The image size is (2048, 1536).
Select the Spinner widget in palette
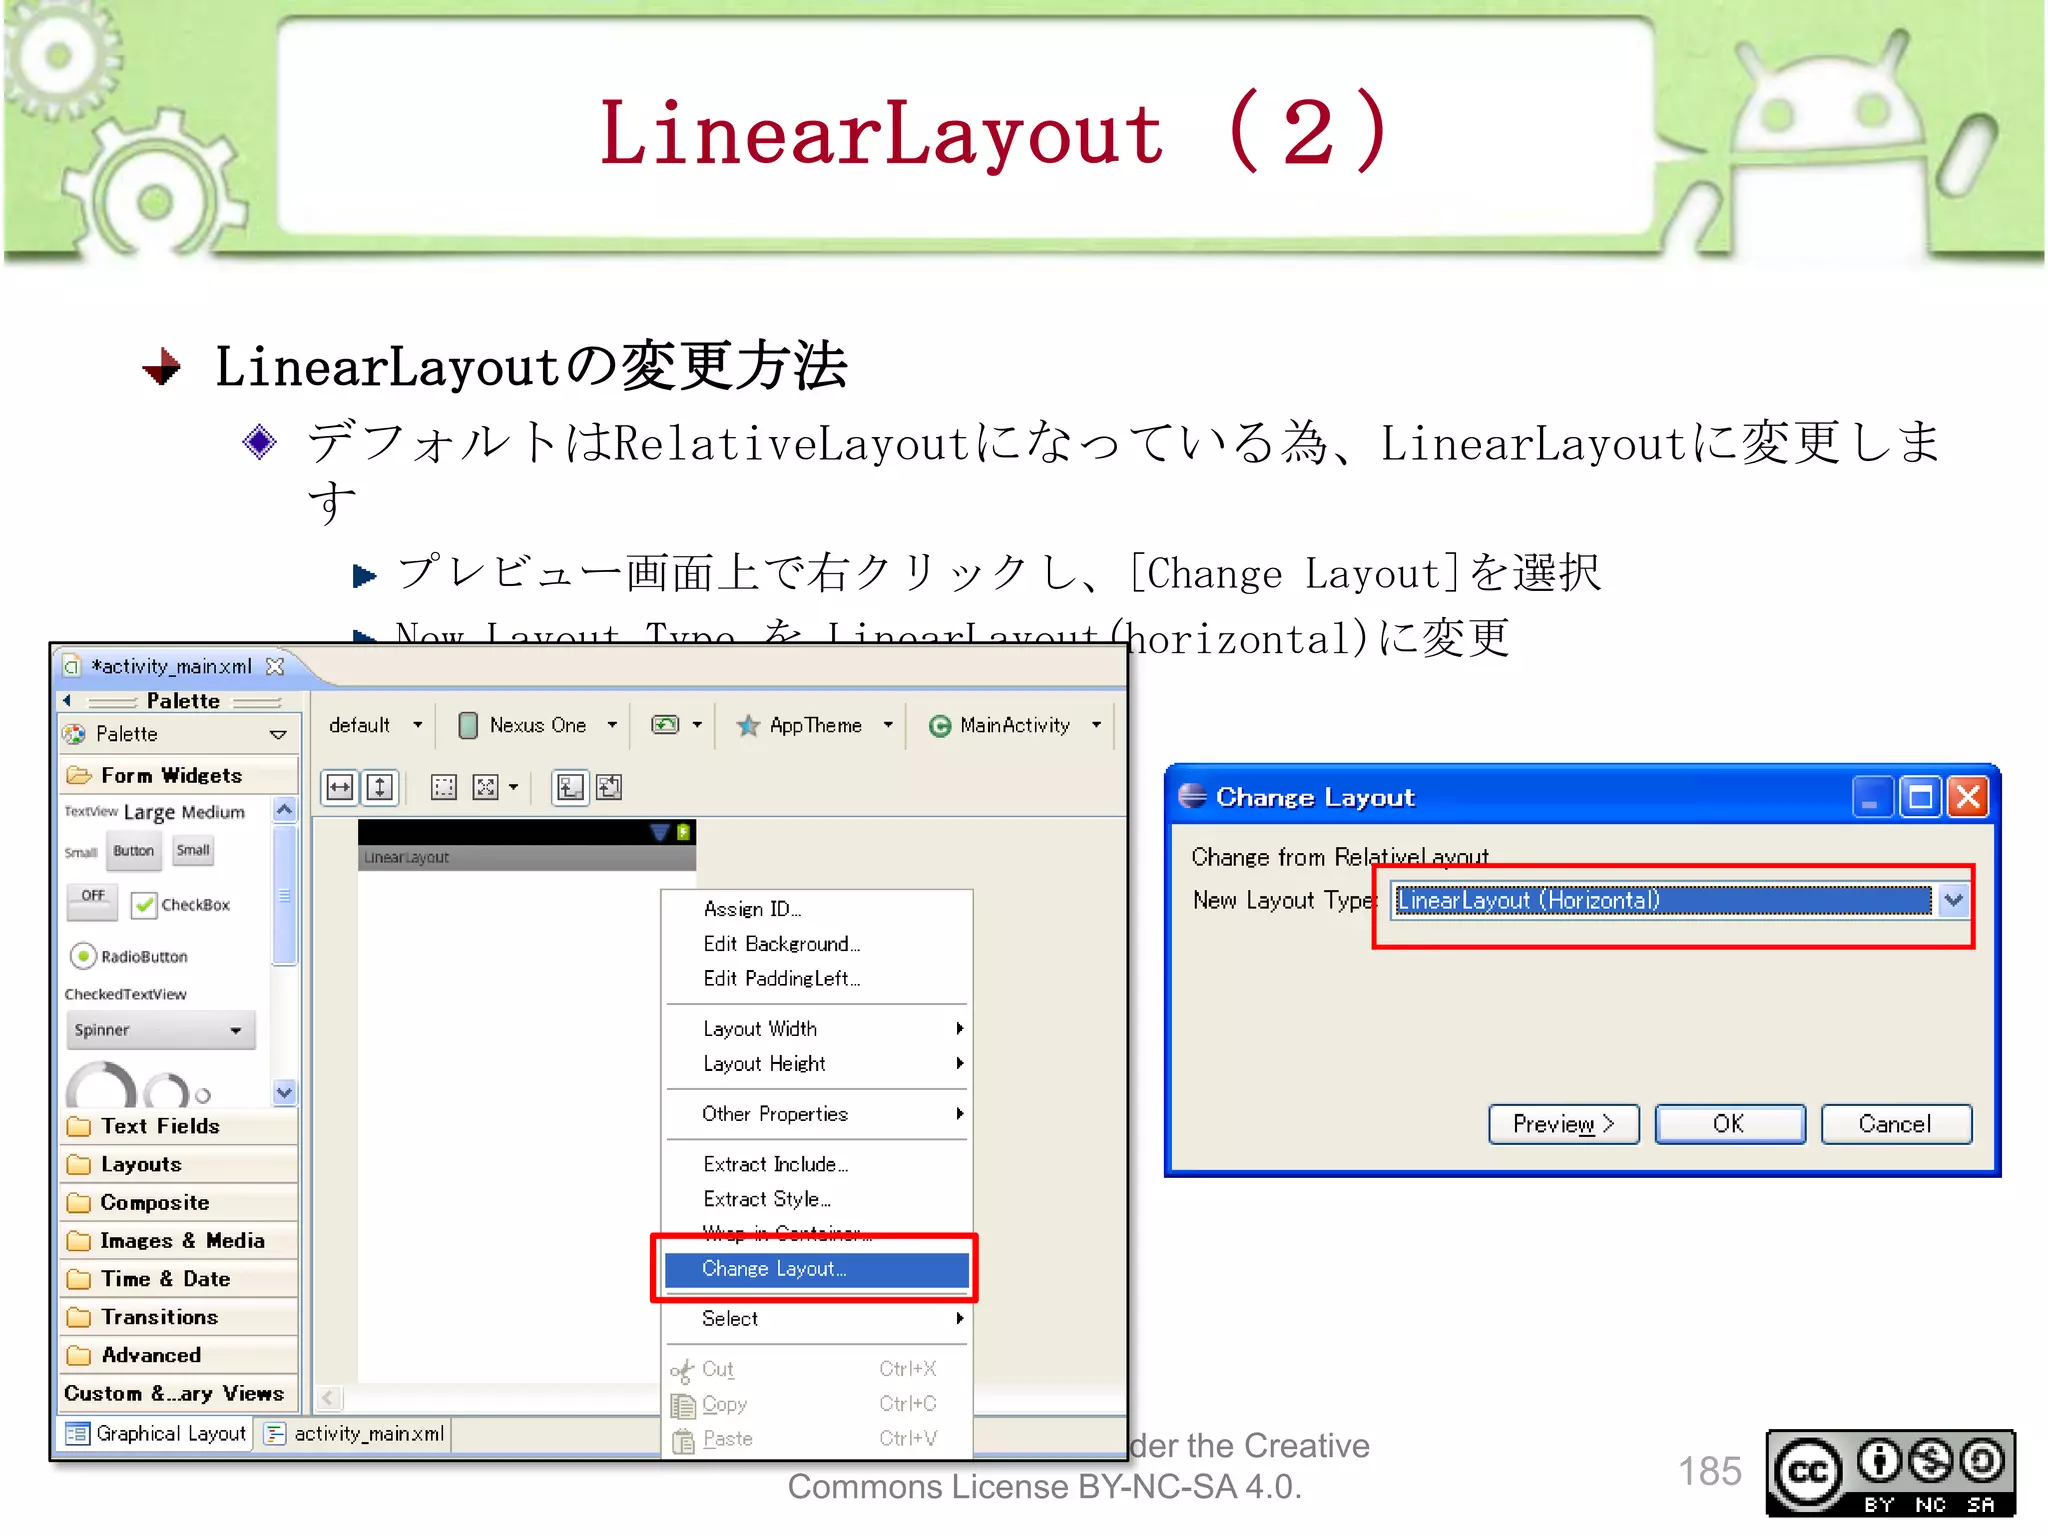pos(161,1030)
